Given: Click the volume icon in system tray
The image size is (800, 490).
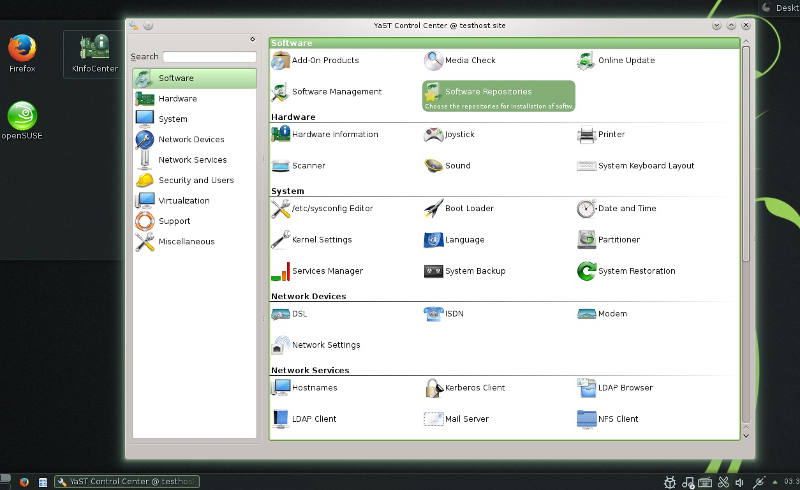Looking at the screenshot, I should (740, 482).
